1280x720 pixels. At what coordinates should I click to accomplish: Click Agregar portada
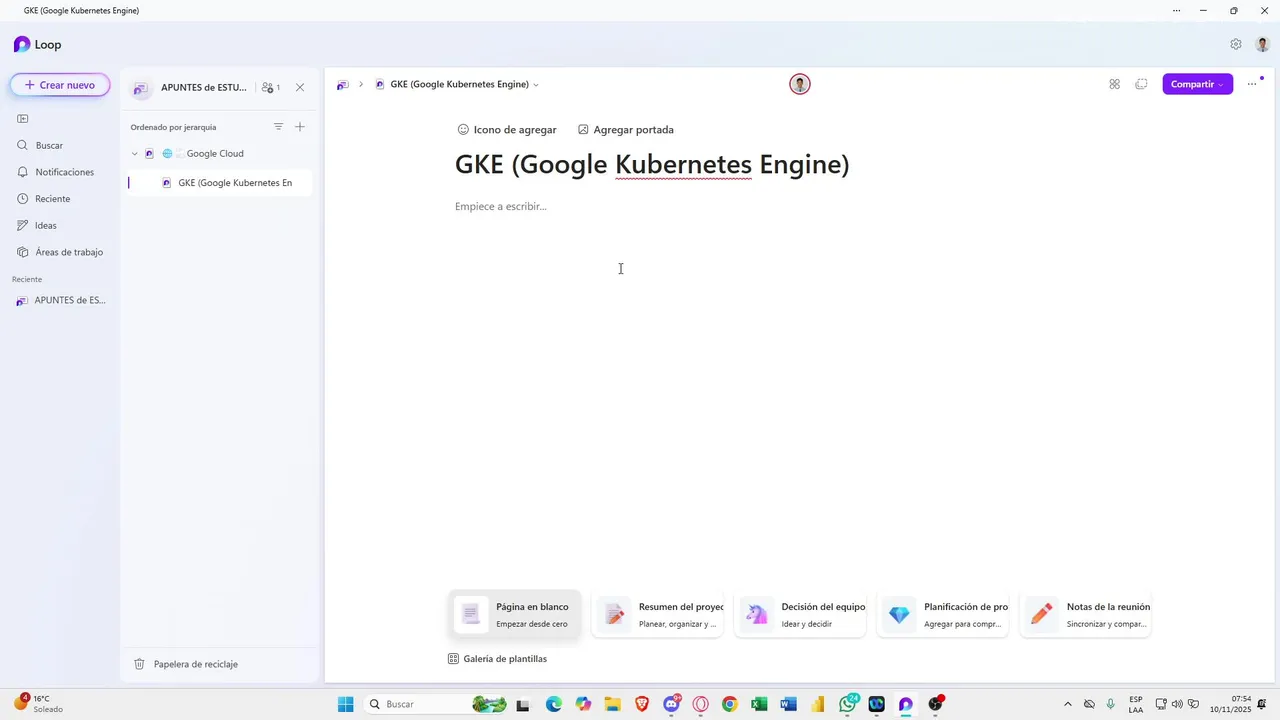[626, 130]
